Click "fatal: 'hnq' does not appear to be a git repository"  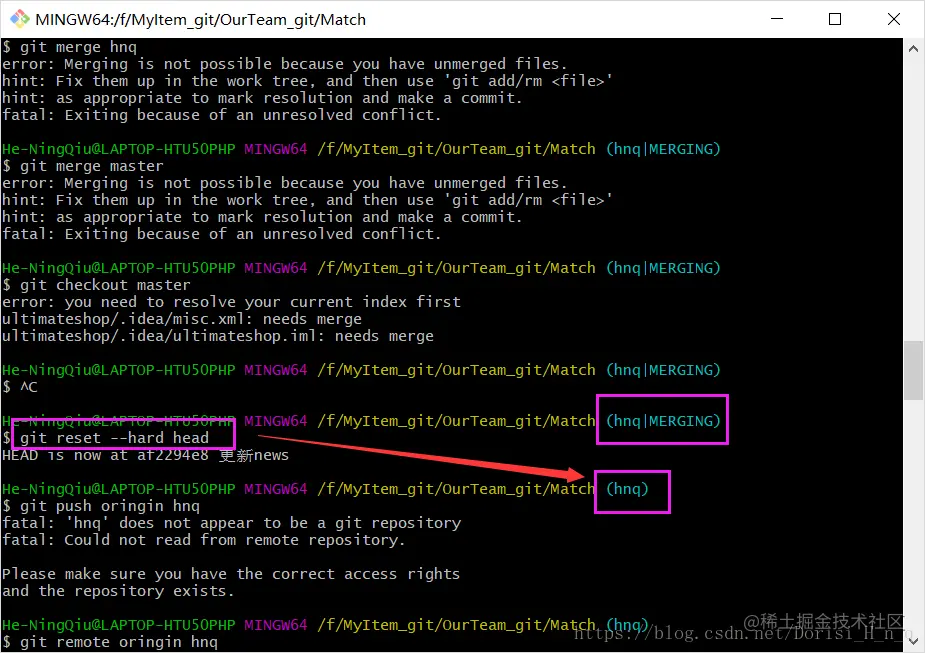[x=231, y=523]
